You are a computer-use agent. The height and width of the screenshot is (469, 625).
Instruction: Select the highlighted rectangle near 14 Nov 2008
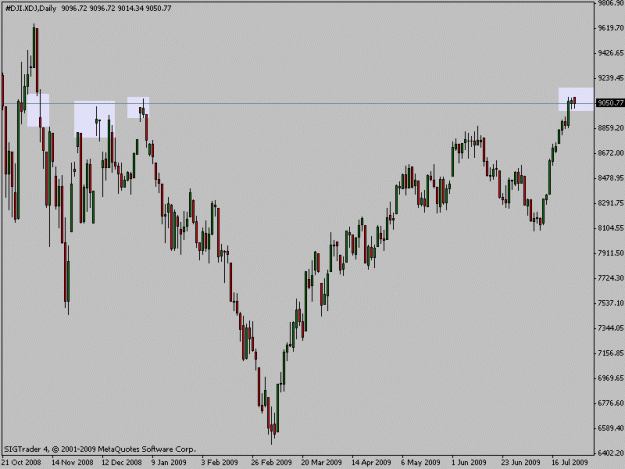[x=94, y=120]
